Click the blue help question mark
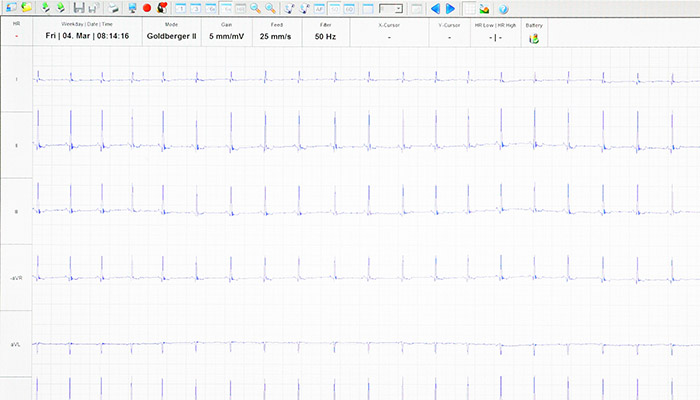Screen dimensions: 700x400 pyautogui.click(x=503, y=8)
